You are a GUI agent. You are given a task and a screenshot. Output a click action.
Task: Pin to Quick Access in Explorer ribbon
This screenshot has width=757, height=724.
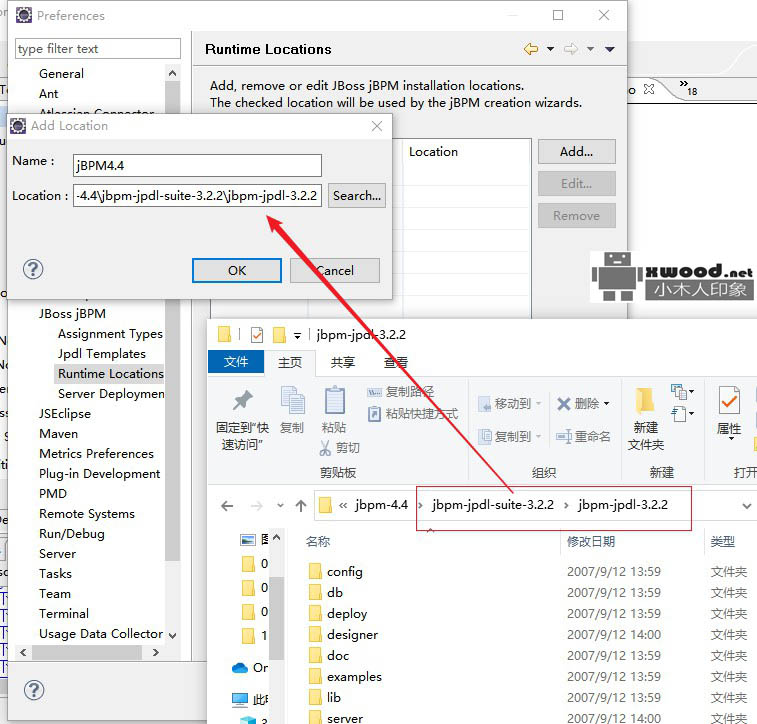point(242,400)
